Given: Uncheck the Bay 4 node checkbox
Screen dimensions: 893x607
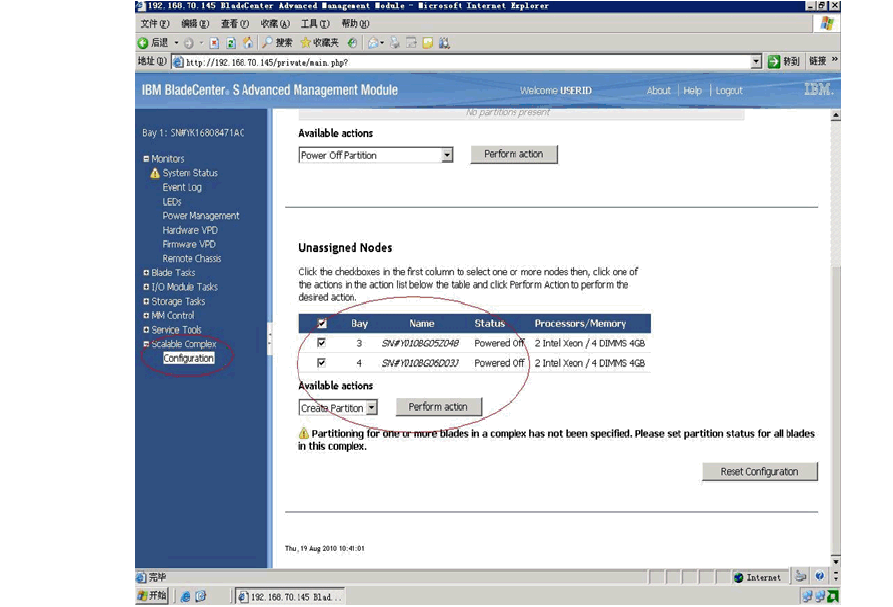Looking at the screenshot, I should click(x=321, y=363).
